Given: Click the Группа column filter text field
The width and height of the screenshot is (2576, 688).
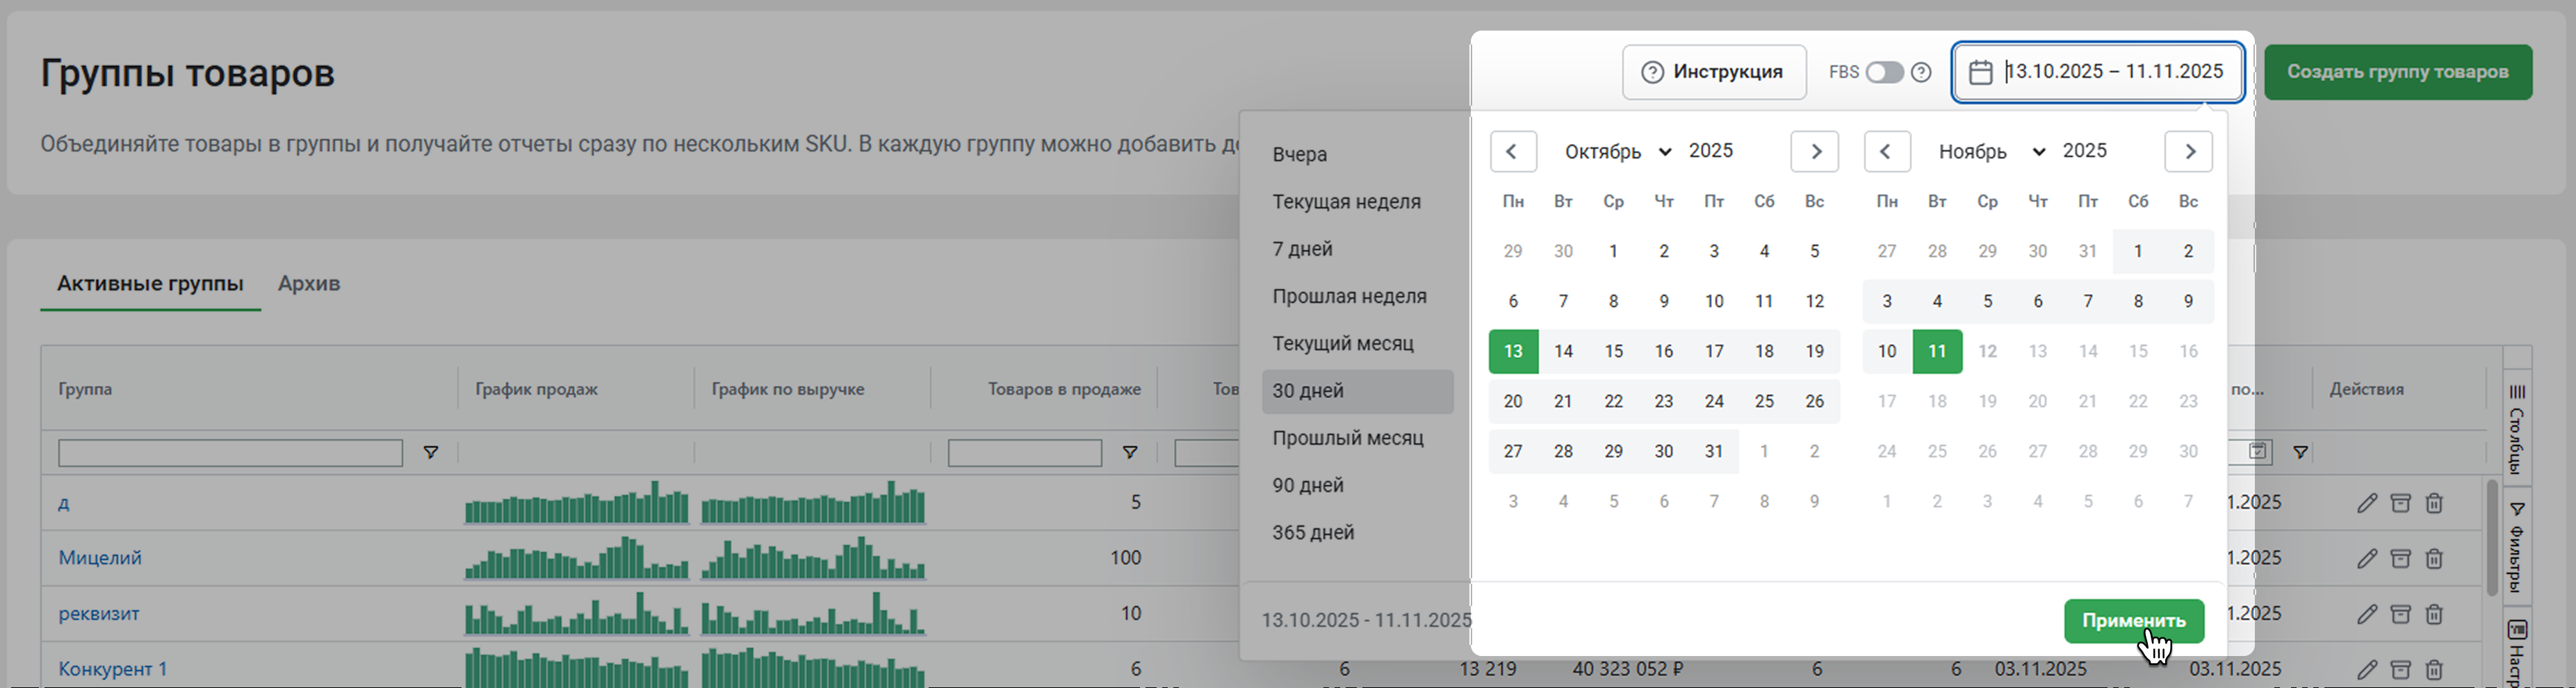Looking at the screenshot, I should click(x=230, y=453).
